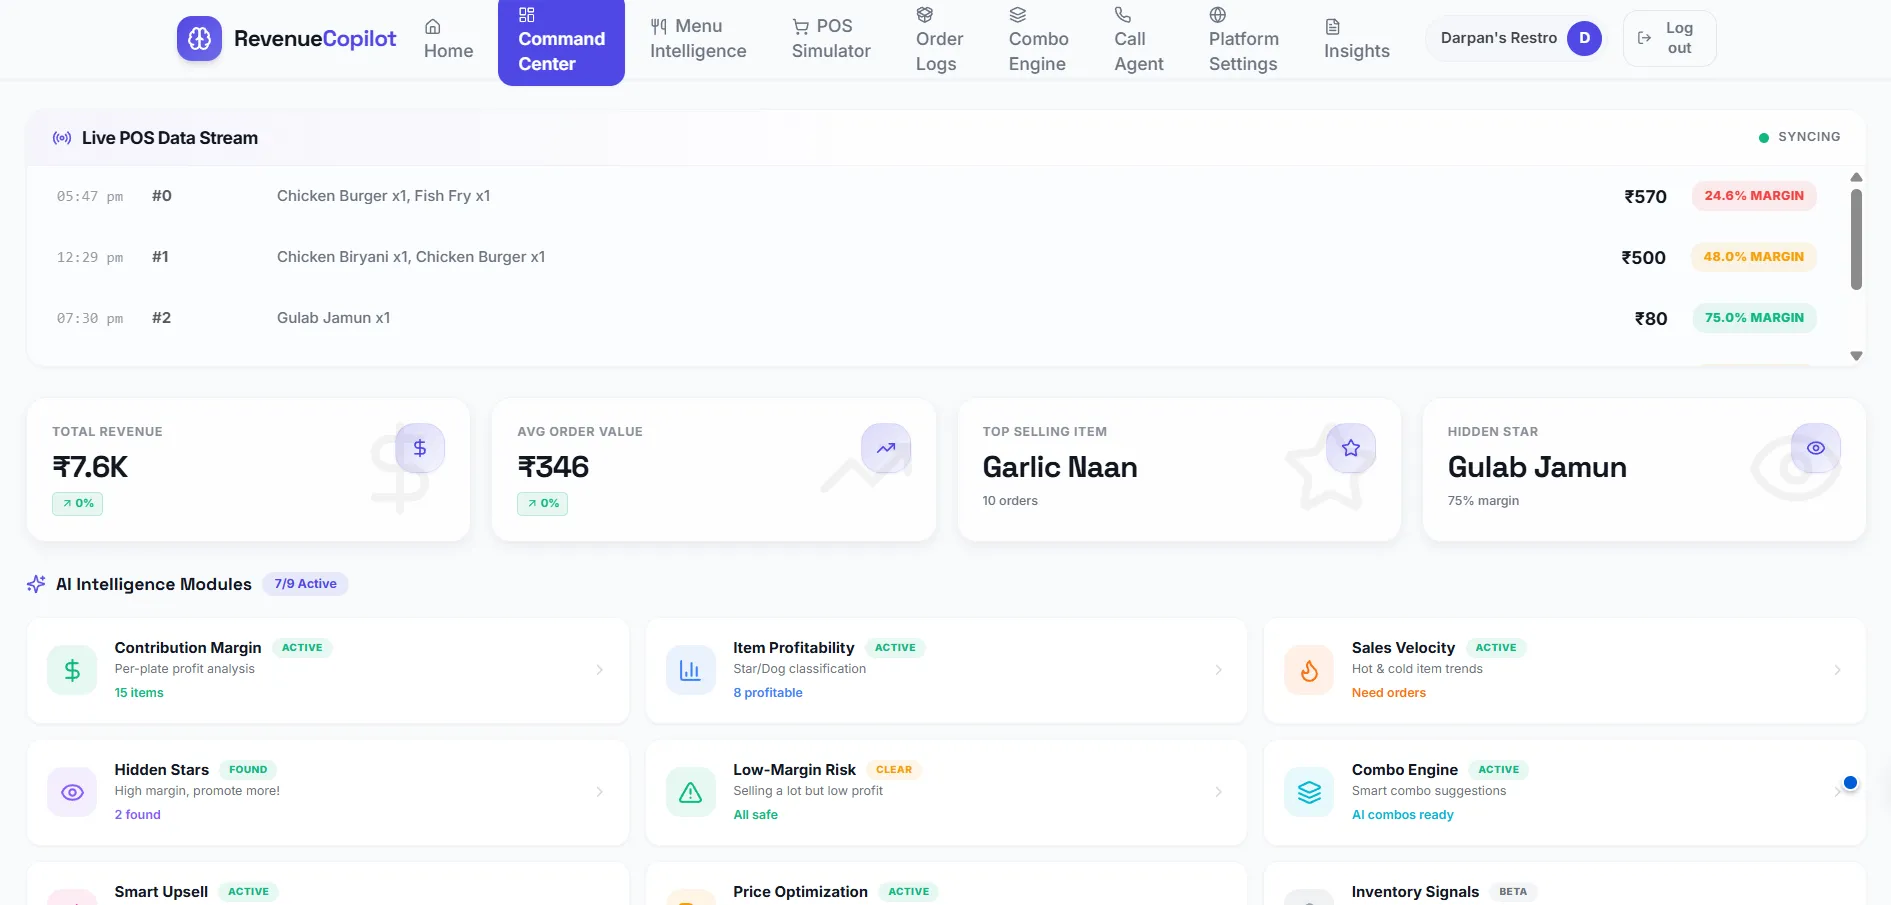Image resolution: width=1891 pixels, height=905 pixels.
Task: Click the ₹80 order amount
Action: click(x=1651, y=319)
